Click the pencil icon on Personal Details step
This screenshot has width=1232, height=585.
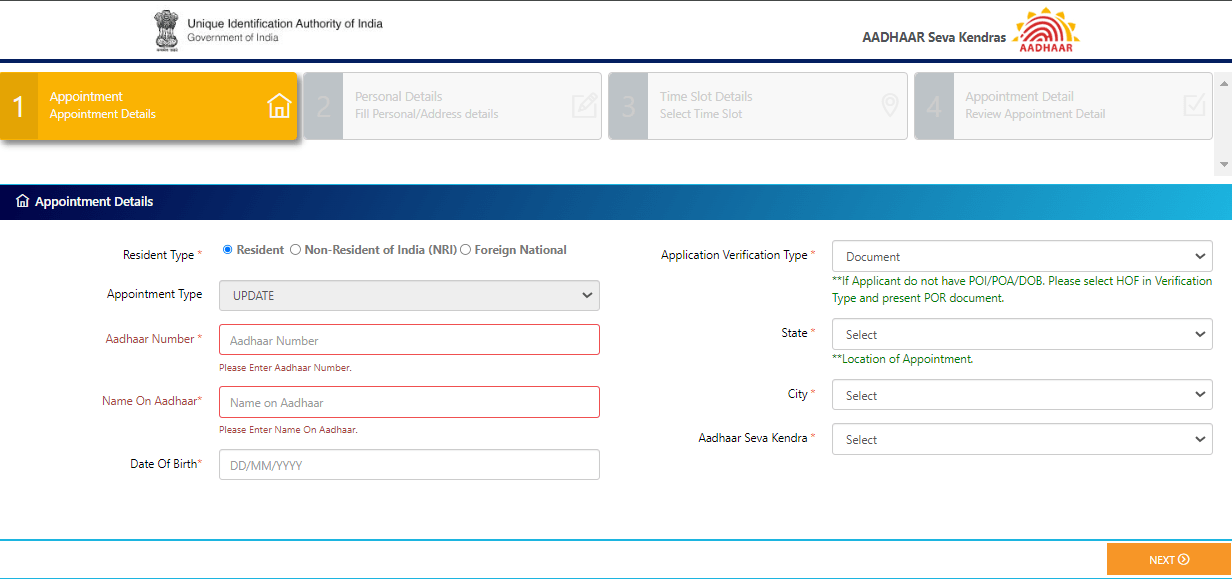point(584,104)
